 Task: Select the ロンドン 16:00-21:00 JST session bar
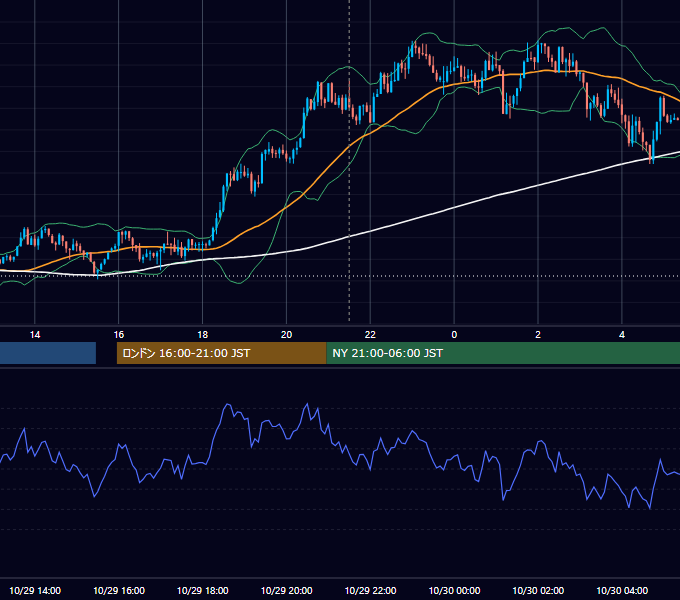[x=222, y=353]
